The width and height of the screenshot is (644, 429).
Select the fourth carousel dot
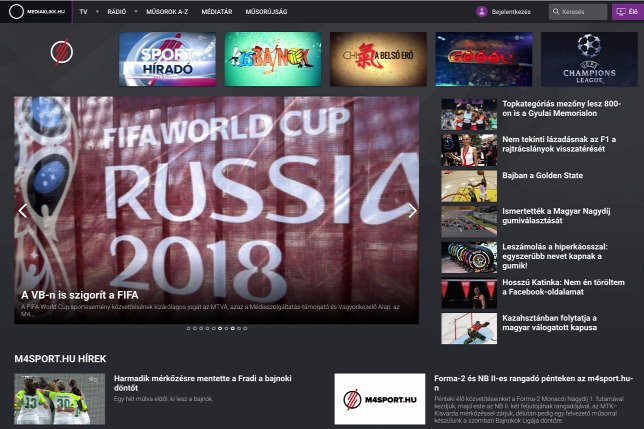[207, 328]
